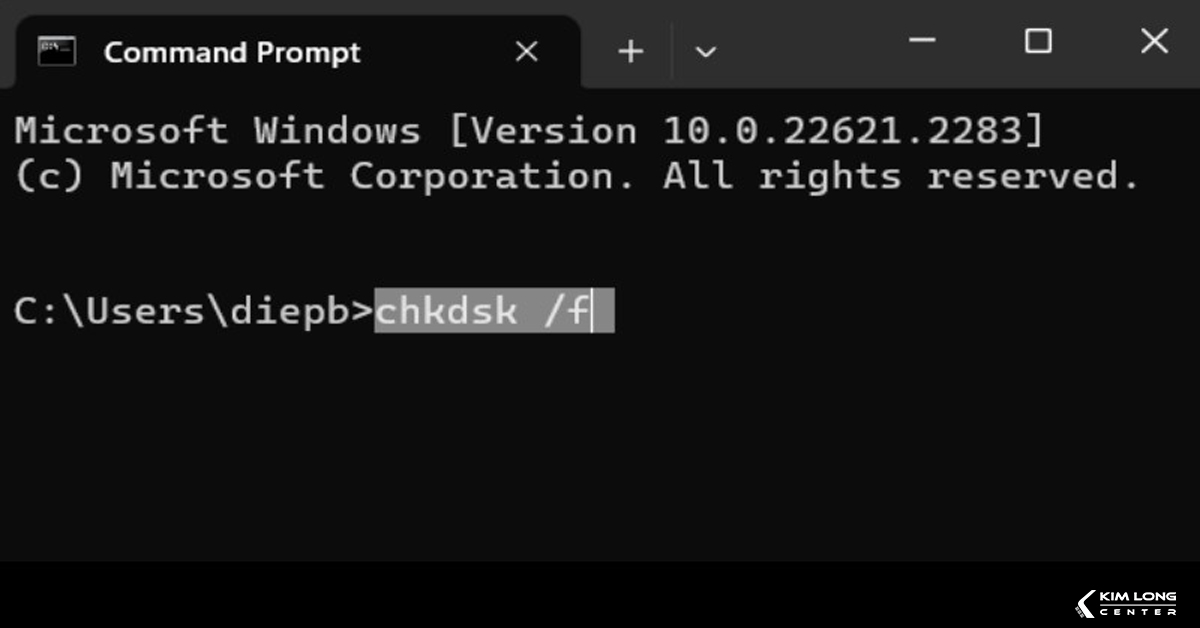Screen dimensions: 1200x628
Task: Open a new terminal tab
Action: tap(630, 52)
